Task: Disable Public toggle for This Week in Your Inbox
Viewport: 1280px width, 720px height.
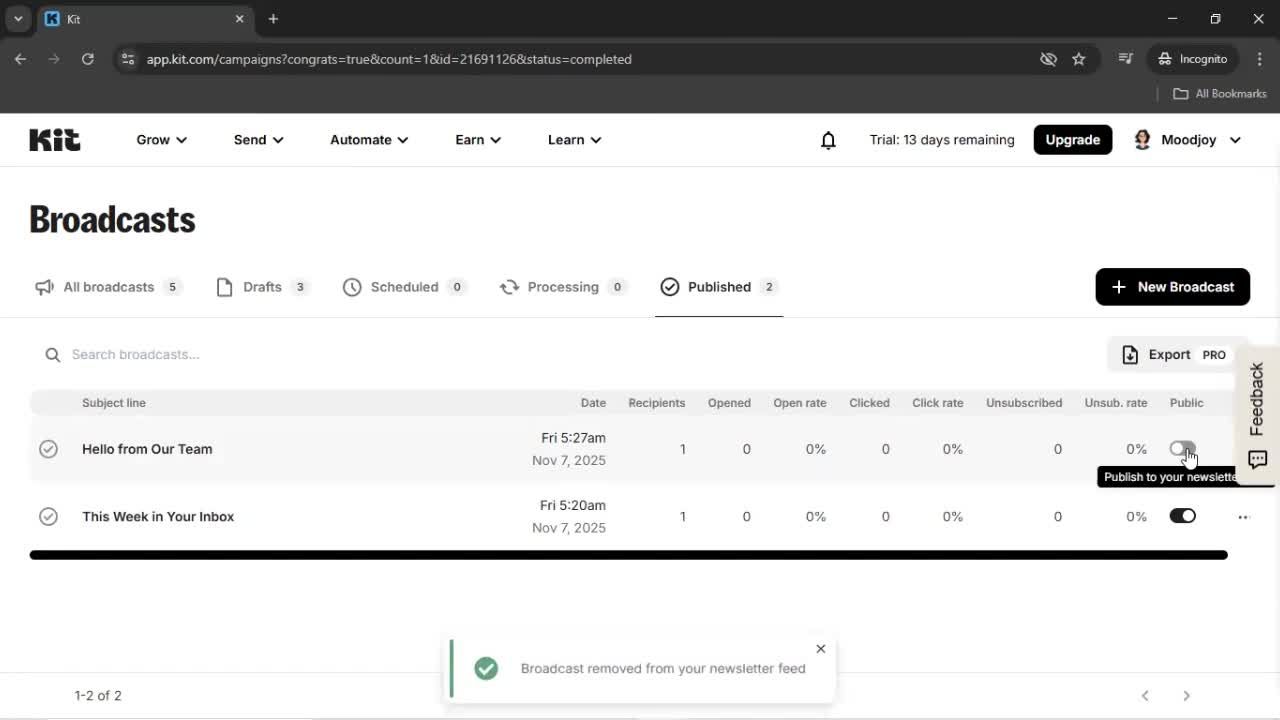Action: (x=1182, y=516)
